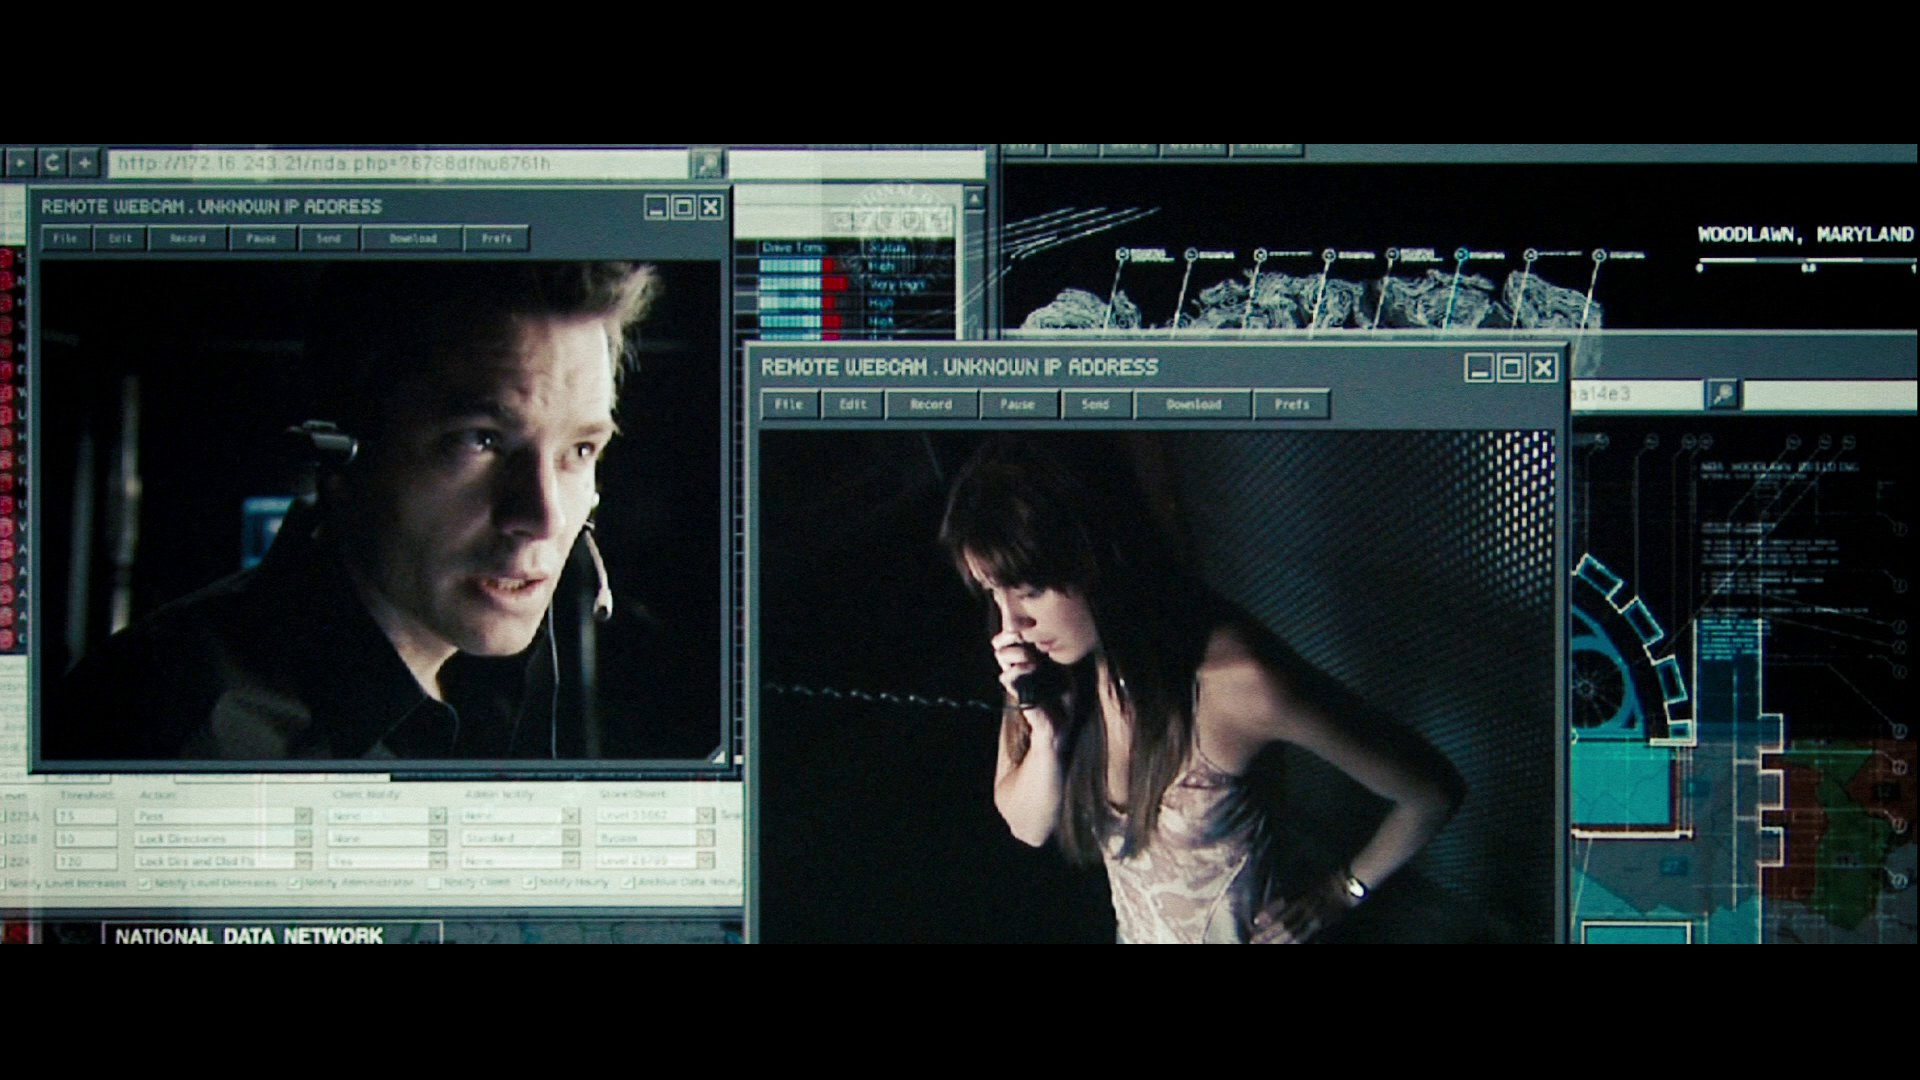
Task: Click Download in the man's webcam window
Action: pos(413,239)
